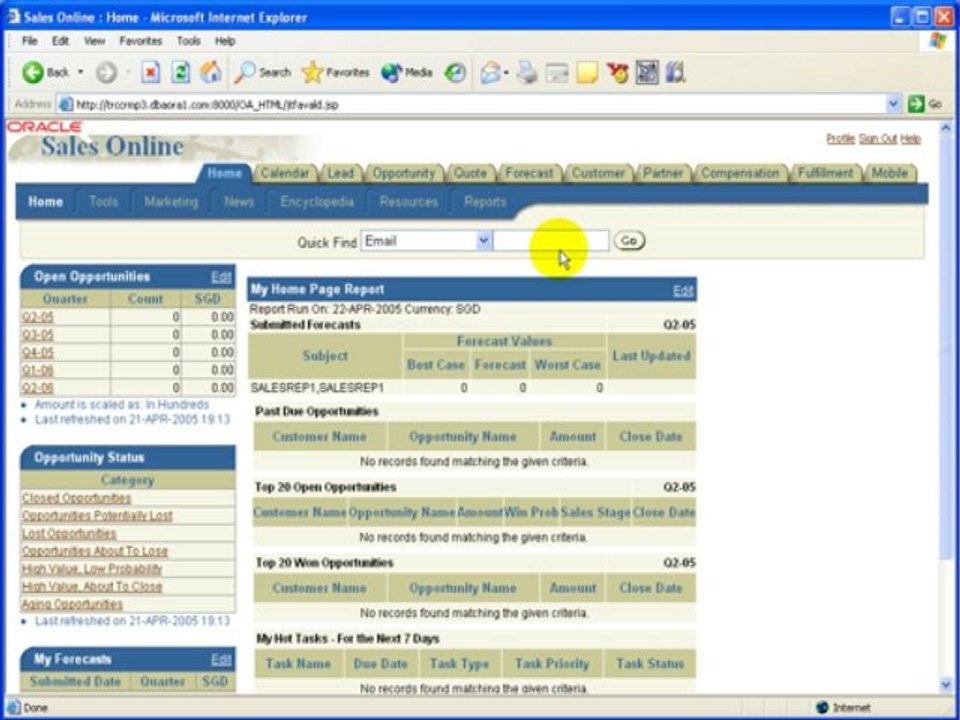
Task: Click Edit link in My Forecasts header
Action: (x=221, y=659)
